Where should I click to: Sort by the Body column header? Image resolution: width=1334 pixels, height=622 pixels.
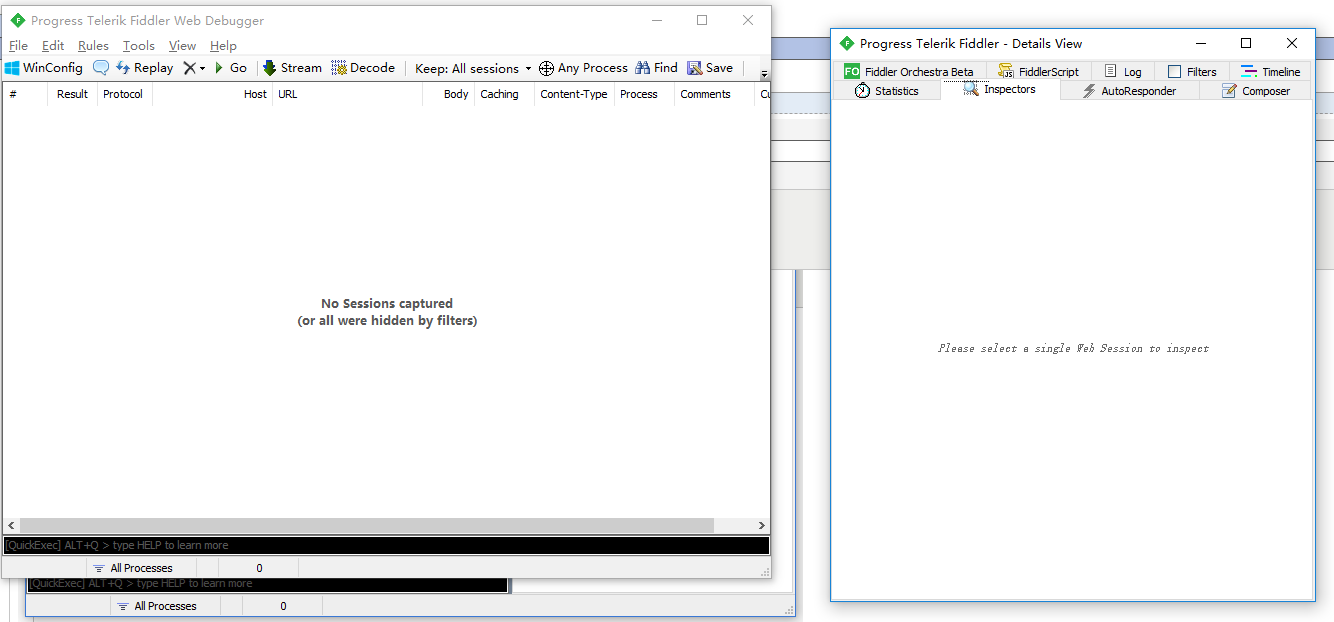click(448, 94)
